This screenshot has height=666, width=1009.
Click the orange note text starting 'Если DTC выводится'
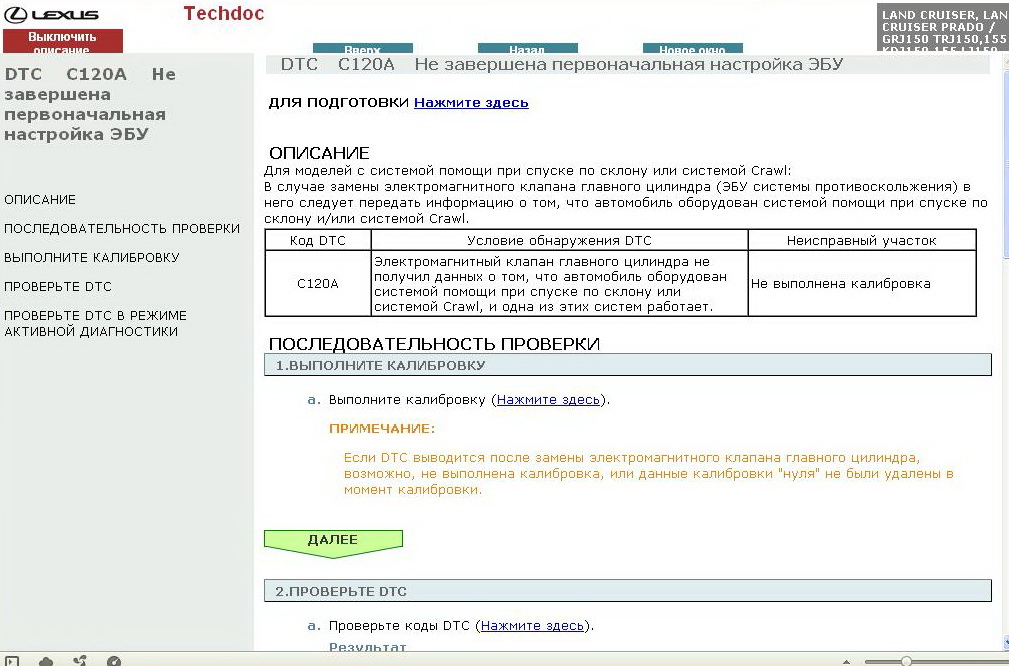pos(648,474)
